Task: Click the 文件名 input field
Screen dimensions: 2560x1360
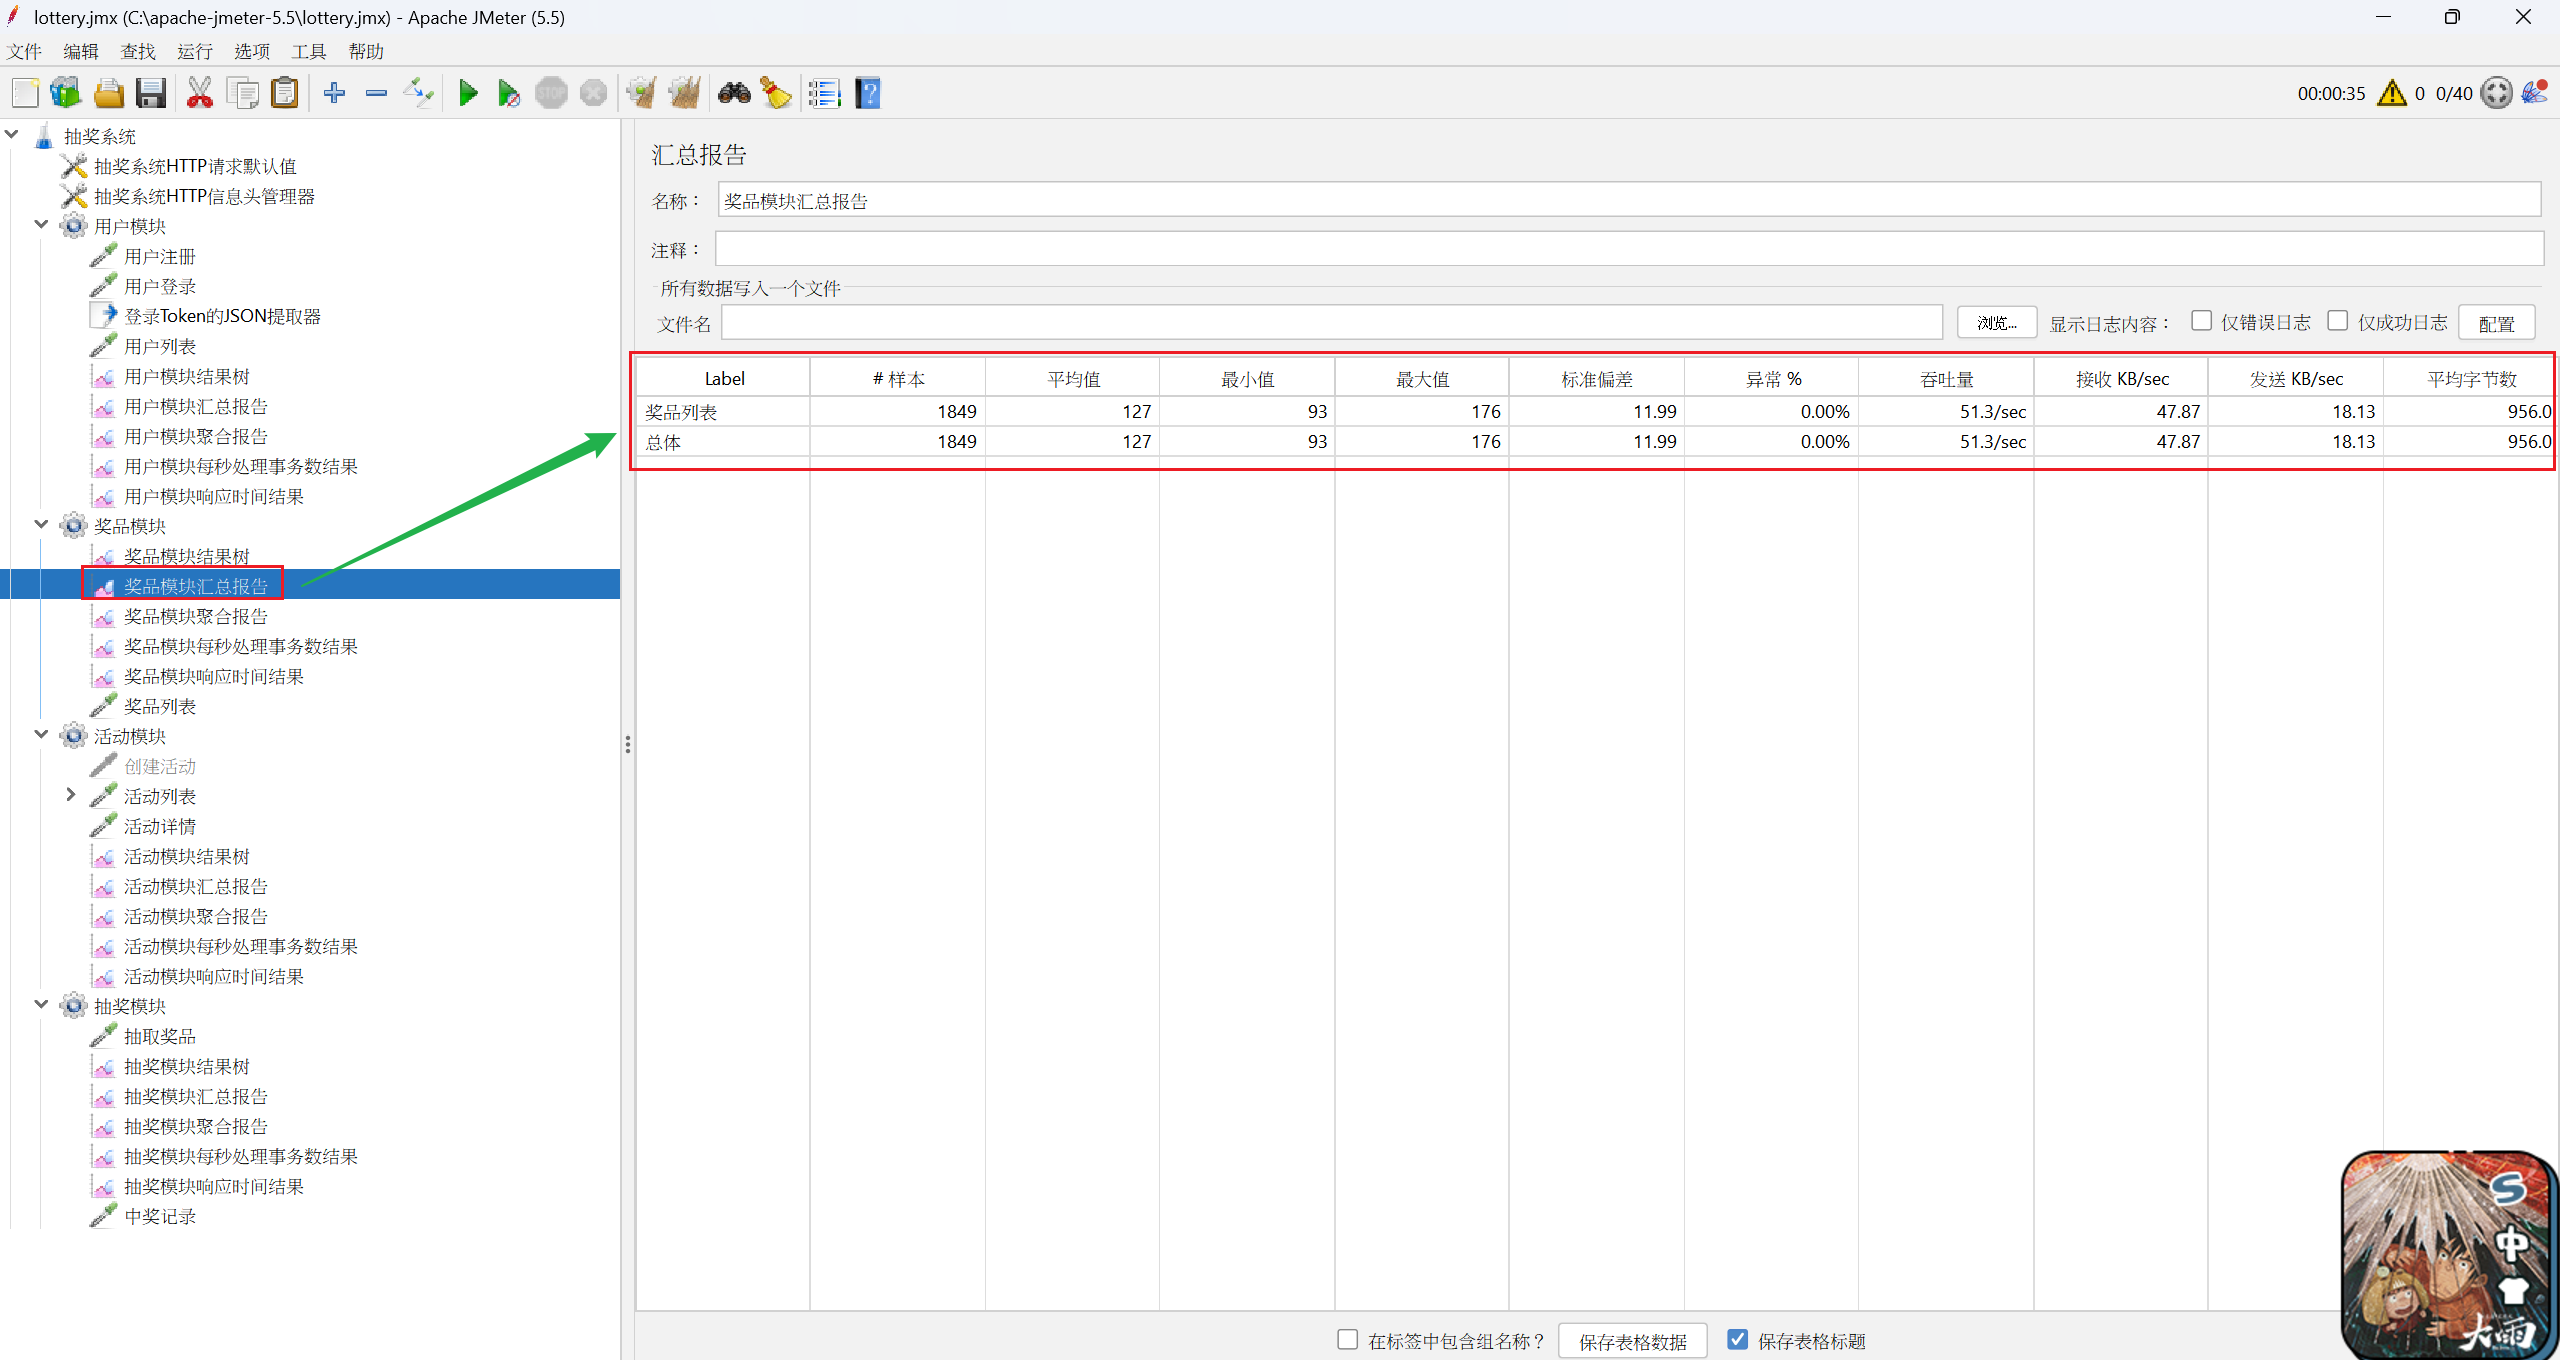Action: pyautogui.click(x=1330, y=322)
